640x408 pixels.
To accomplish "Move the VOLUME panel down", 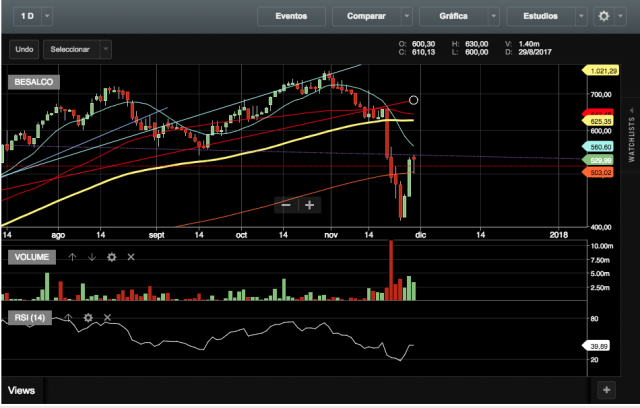I will (92, 257).
